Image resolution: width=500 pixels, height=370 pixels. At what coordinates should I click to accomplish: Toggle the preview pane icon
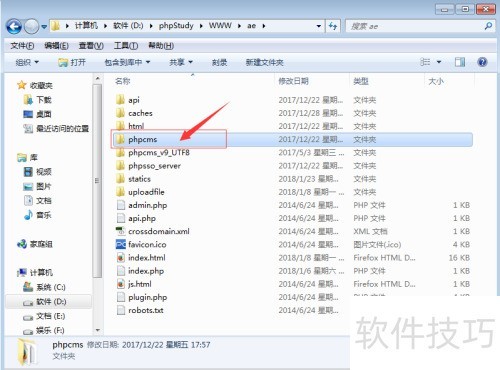pyautogui.click(x=460, y=62)
